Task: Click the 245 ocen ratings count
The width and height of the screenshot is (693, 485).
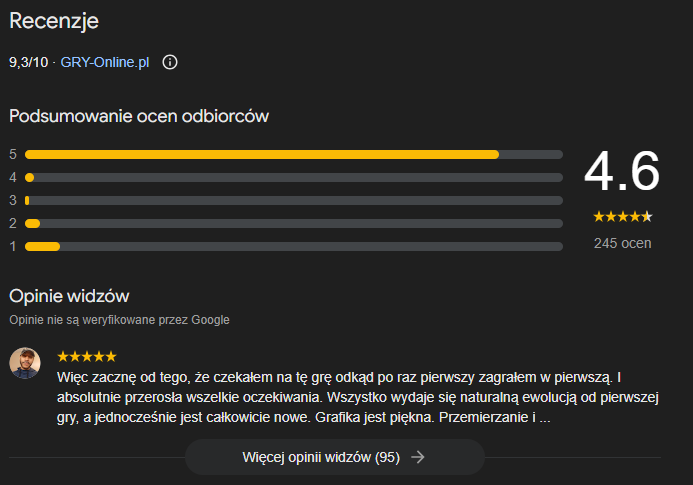Action: click(621, 243)
